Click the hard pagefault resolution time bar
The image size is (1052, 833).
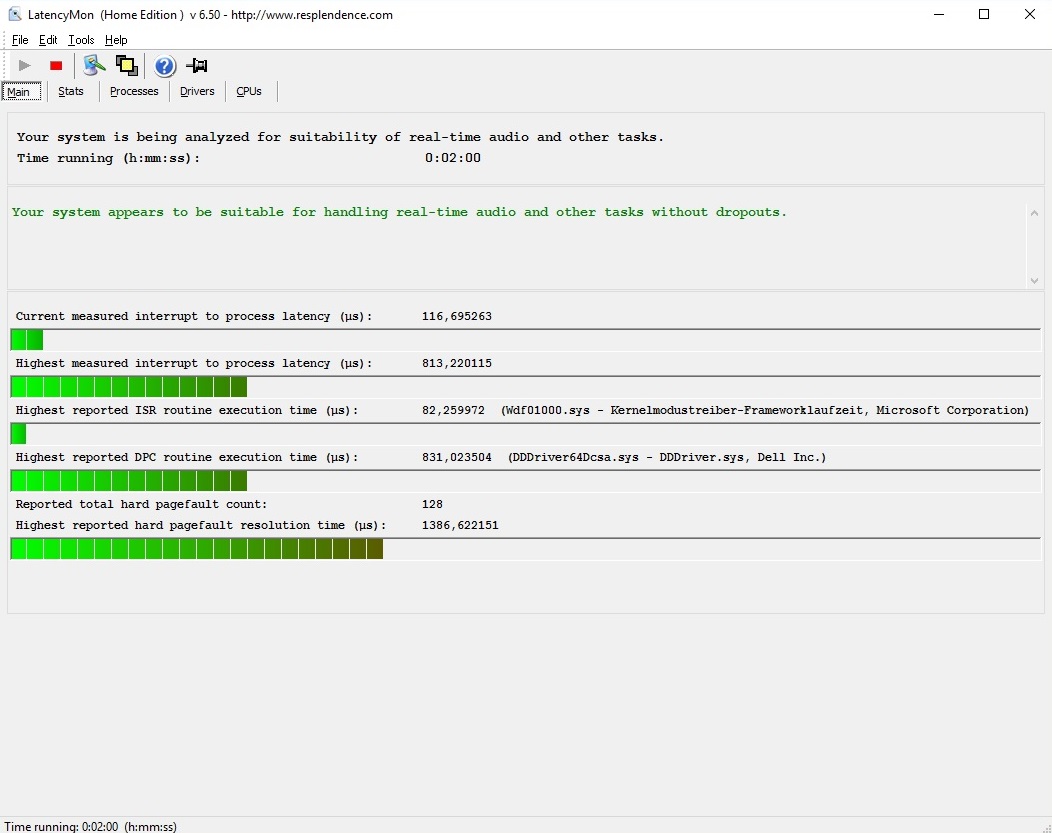[197, 549]
